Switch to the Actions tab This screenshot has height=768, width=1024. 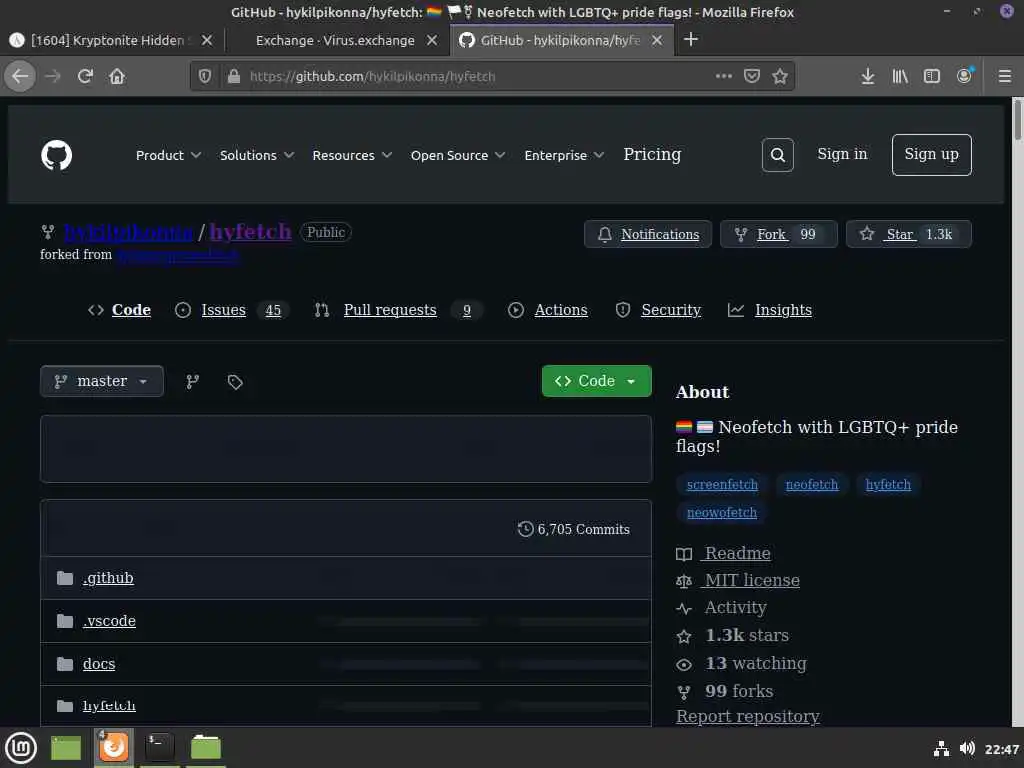point(548,310)
